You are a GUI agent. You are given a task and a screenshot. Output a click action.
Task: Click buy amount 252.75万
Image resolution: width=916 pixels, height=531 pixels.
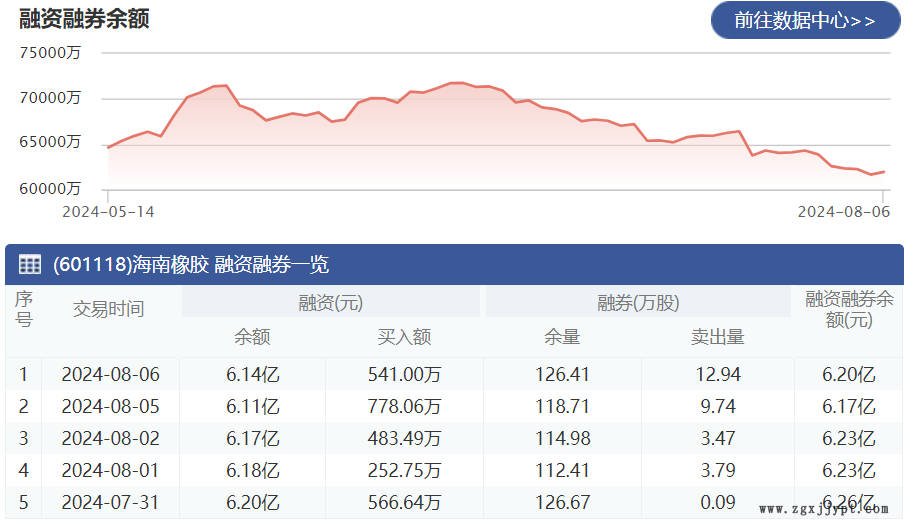pyautogui.click(x=404, y=471)
